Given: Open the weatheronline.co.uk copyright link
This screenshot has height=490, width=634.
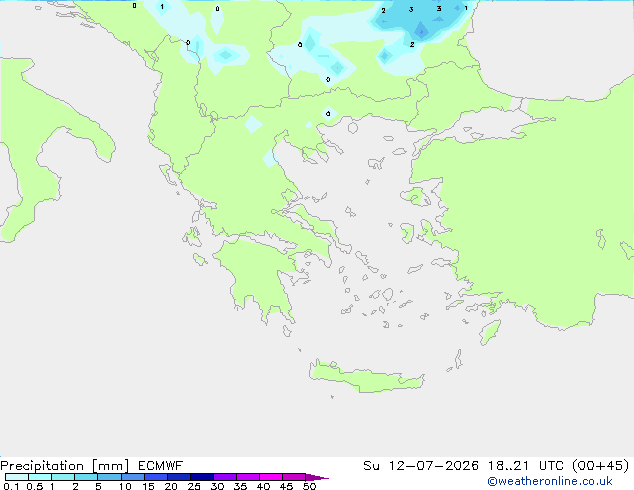Looking at the screenshot, I should [x=550, y=481].
